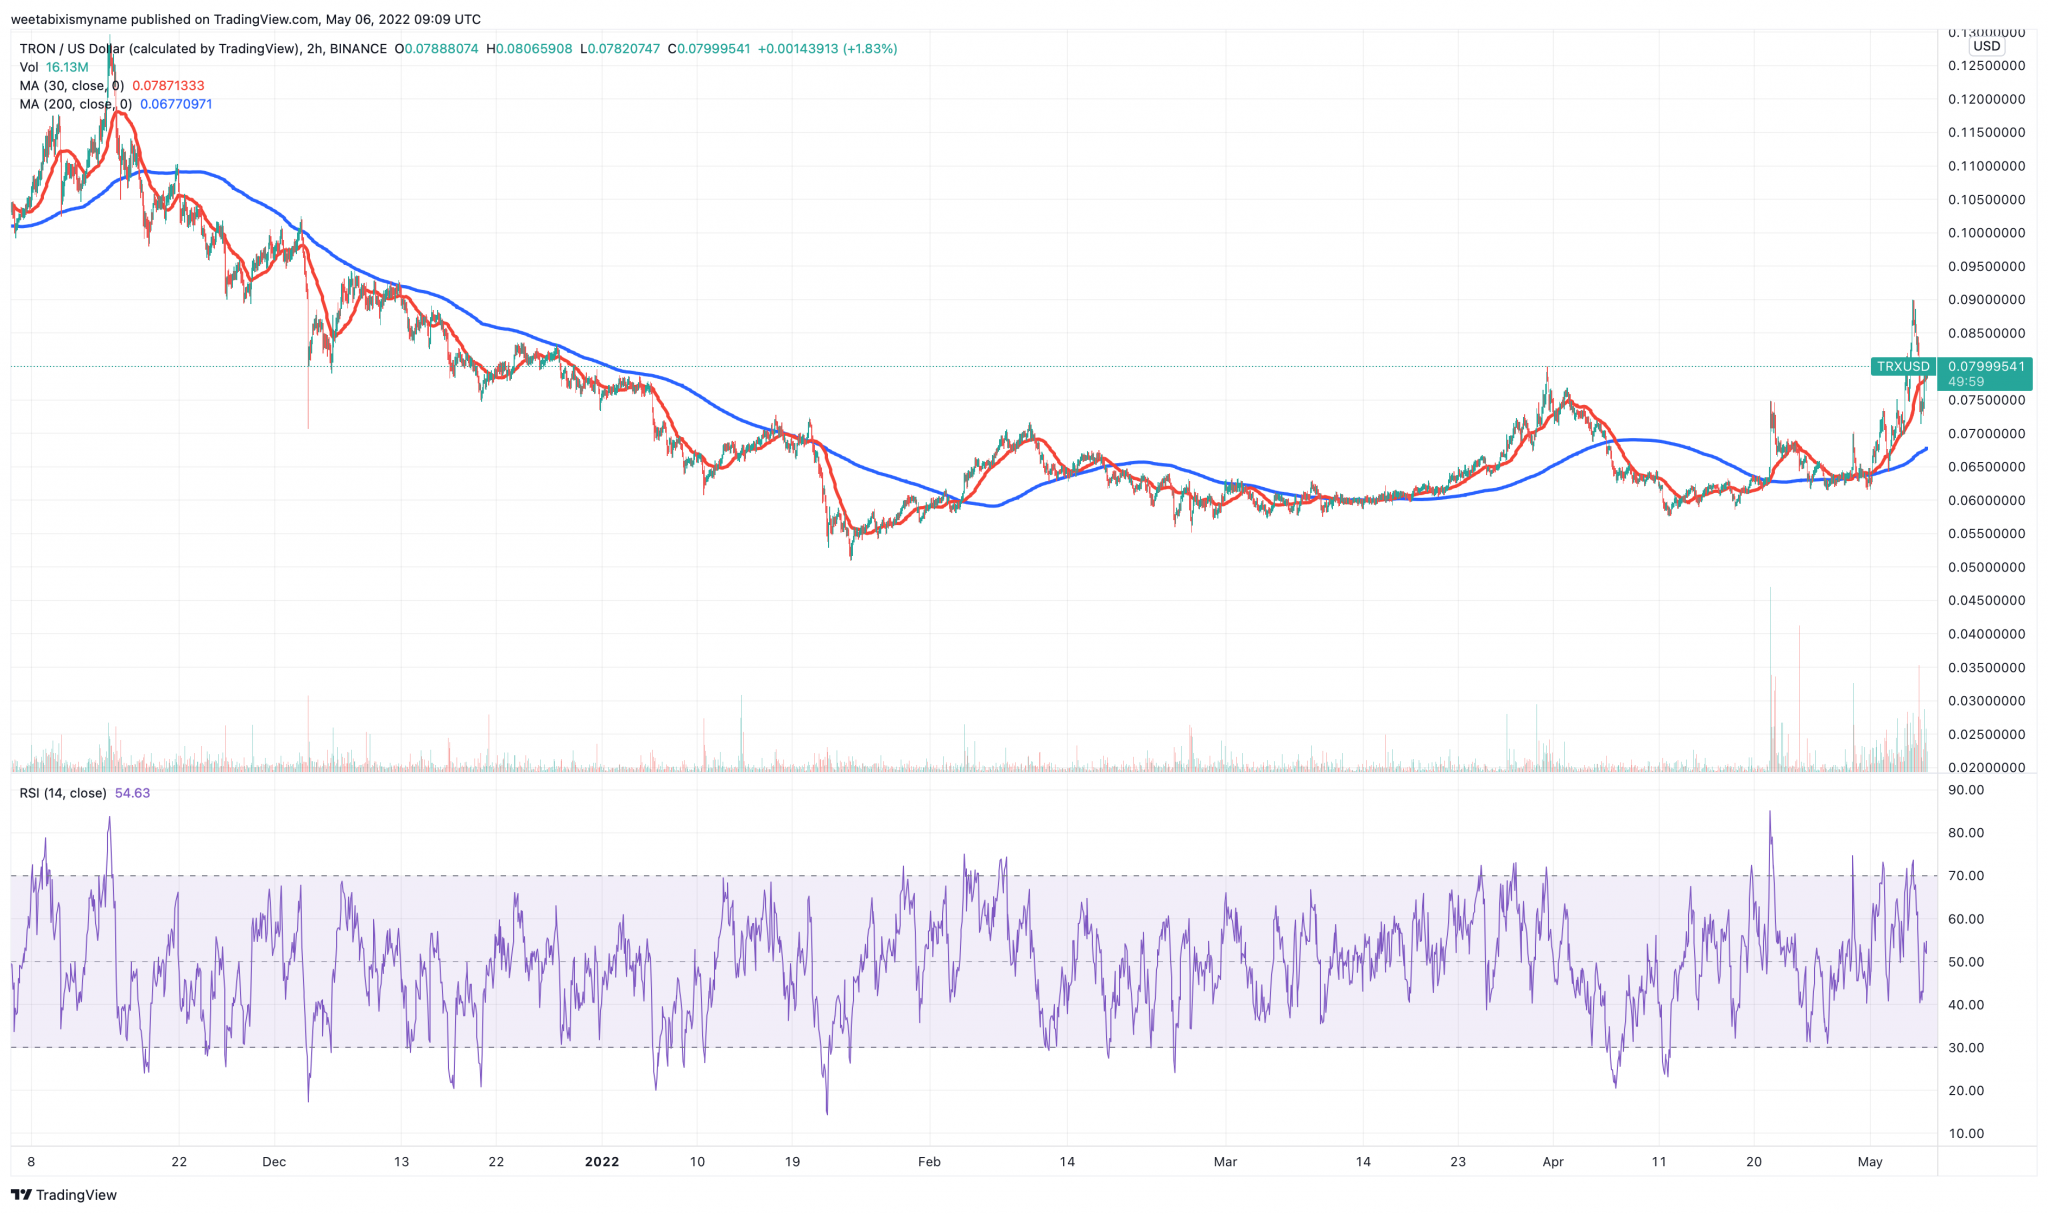The width and height of the screenshot is (2048, 1214).
Task: Click the Mar date axis label
Action: [x=1225, y=1162]
